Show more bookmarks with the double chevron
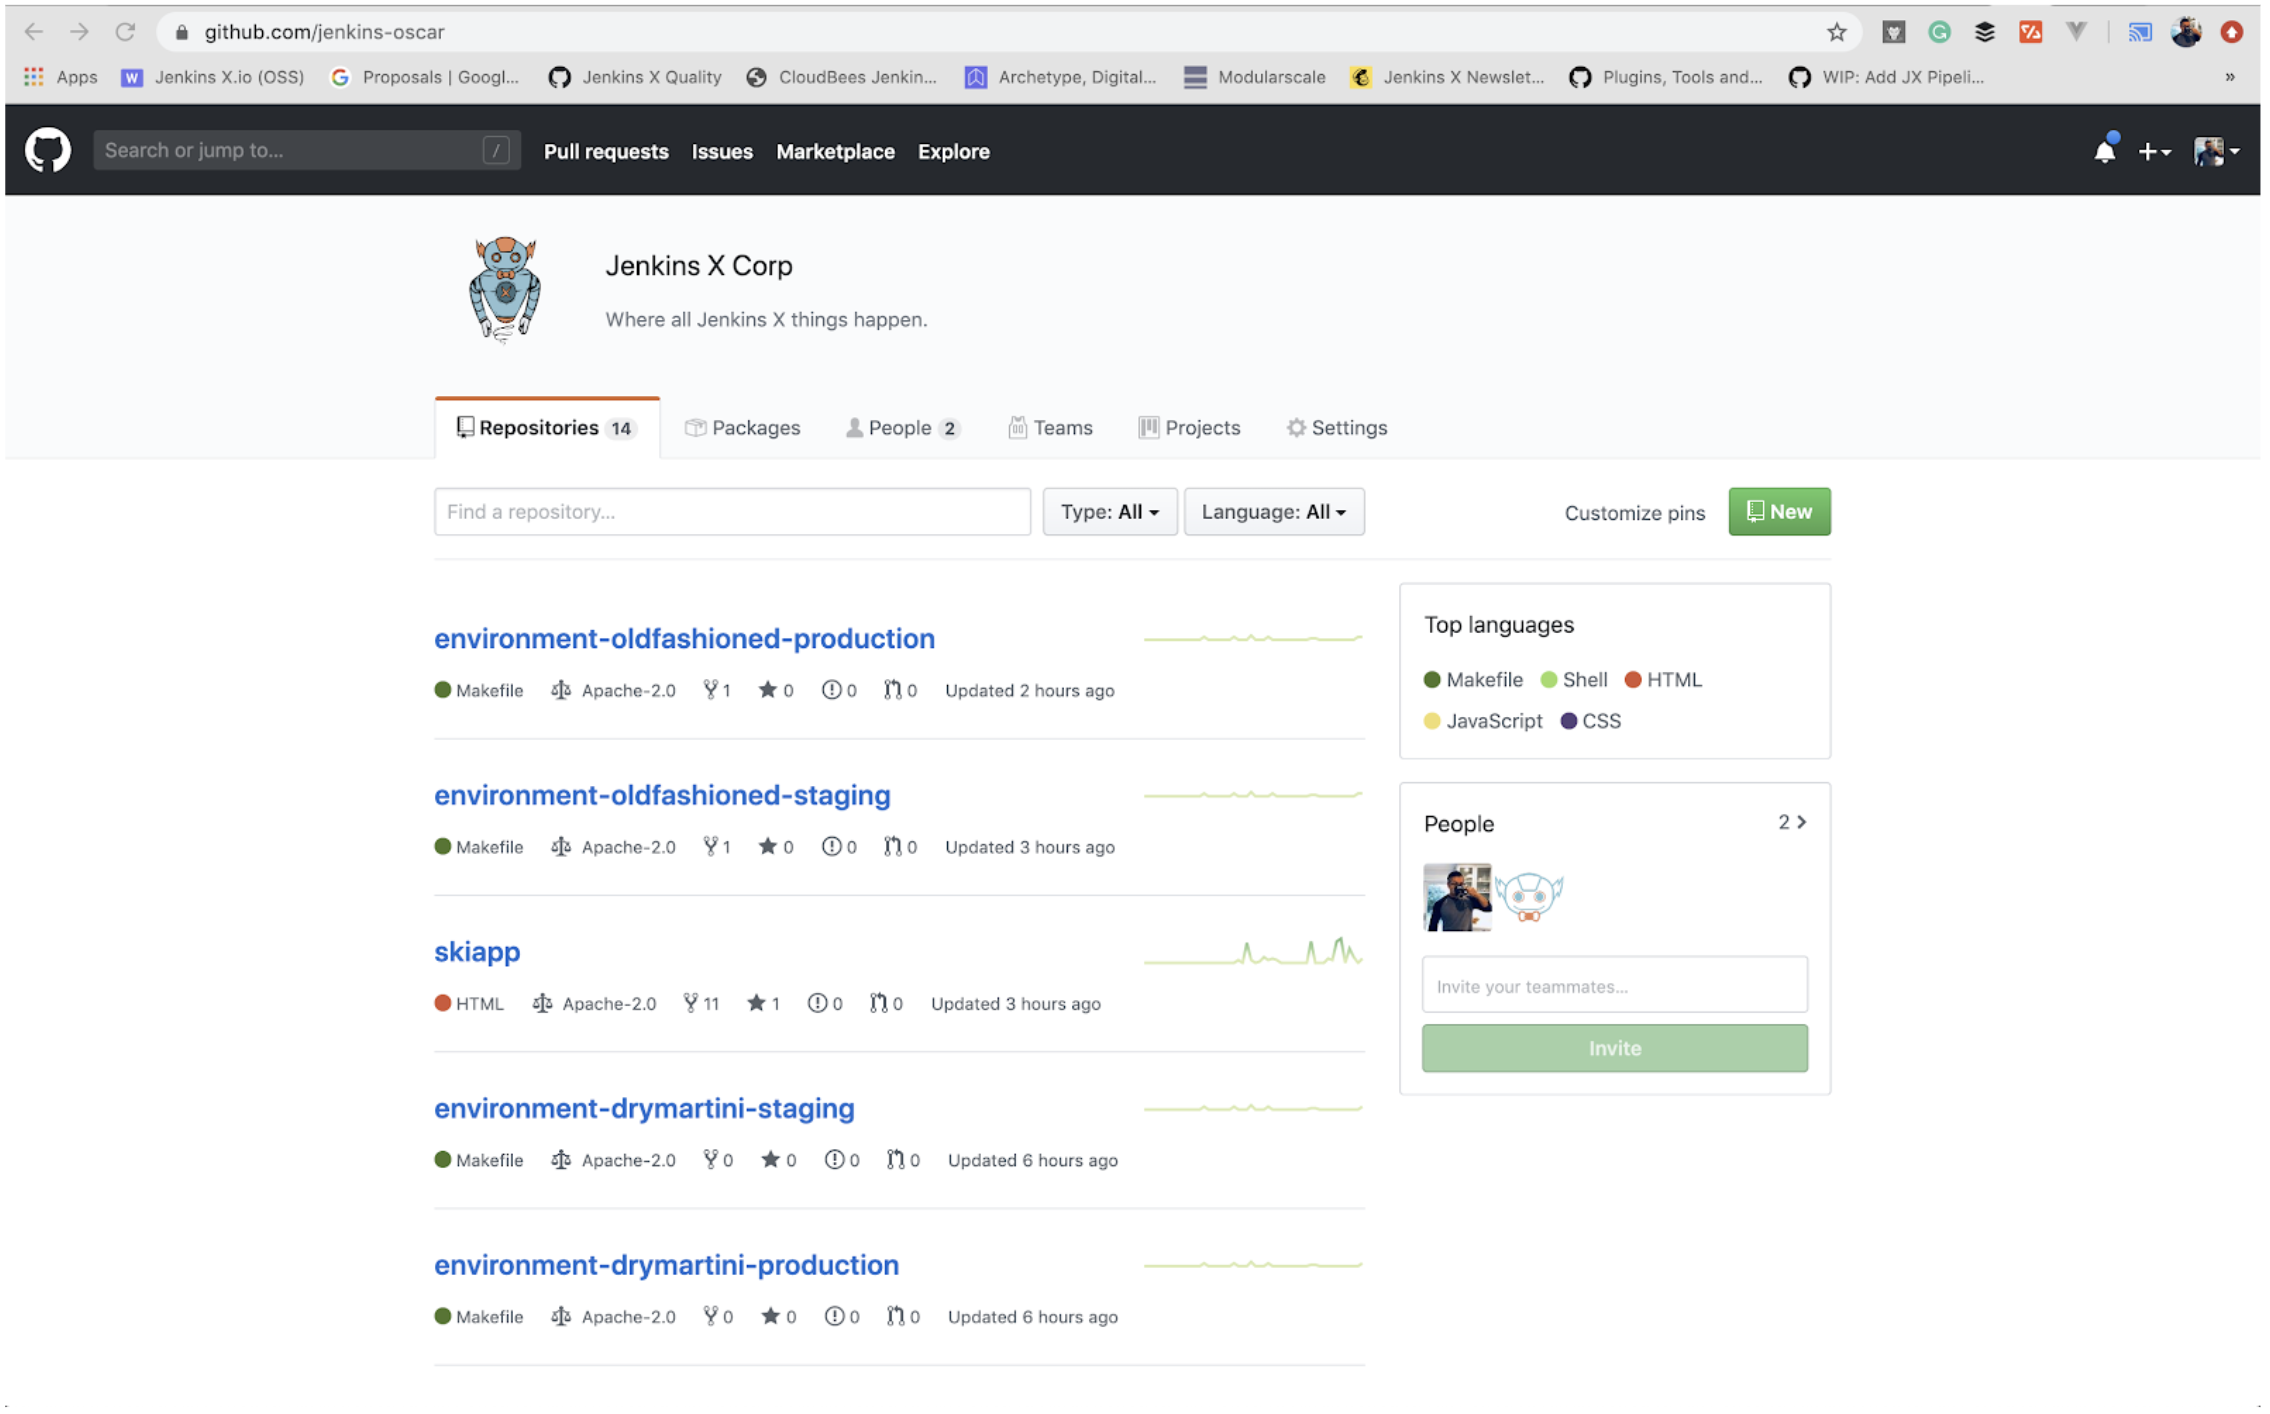 coord(2229,77)
